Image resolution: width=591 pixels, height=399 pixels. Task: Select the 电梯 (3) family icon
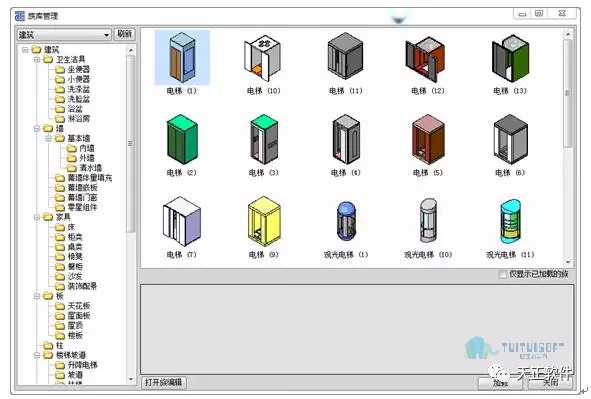(264, 139)
